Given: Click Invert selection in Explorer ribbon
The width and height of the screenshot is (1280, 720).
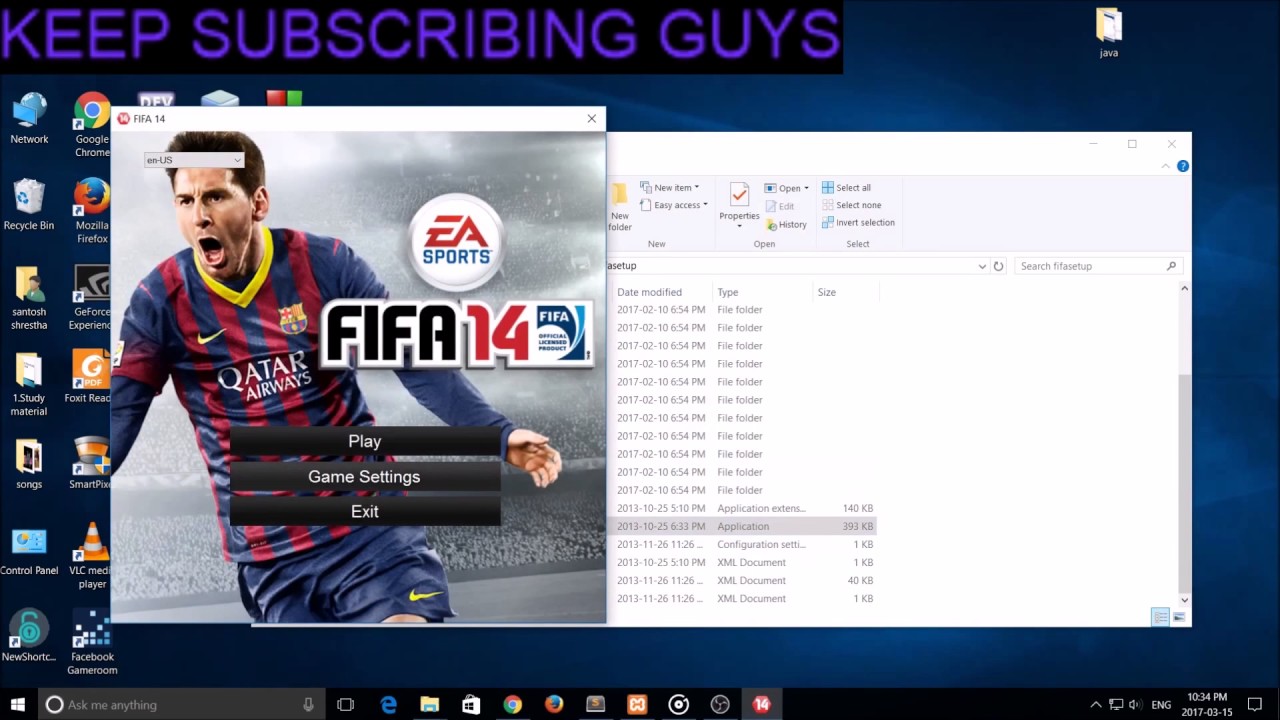Looking at the screenshot, I should (x=858, y=222).
